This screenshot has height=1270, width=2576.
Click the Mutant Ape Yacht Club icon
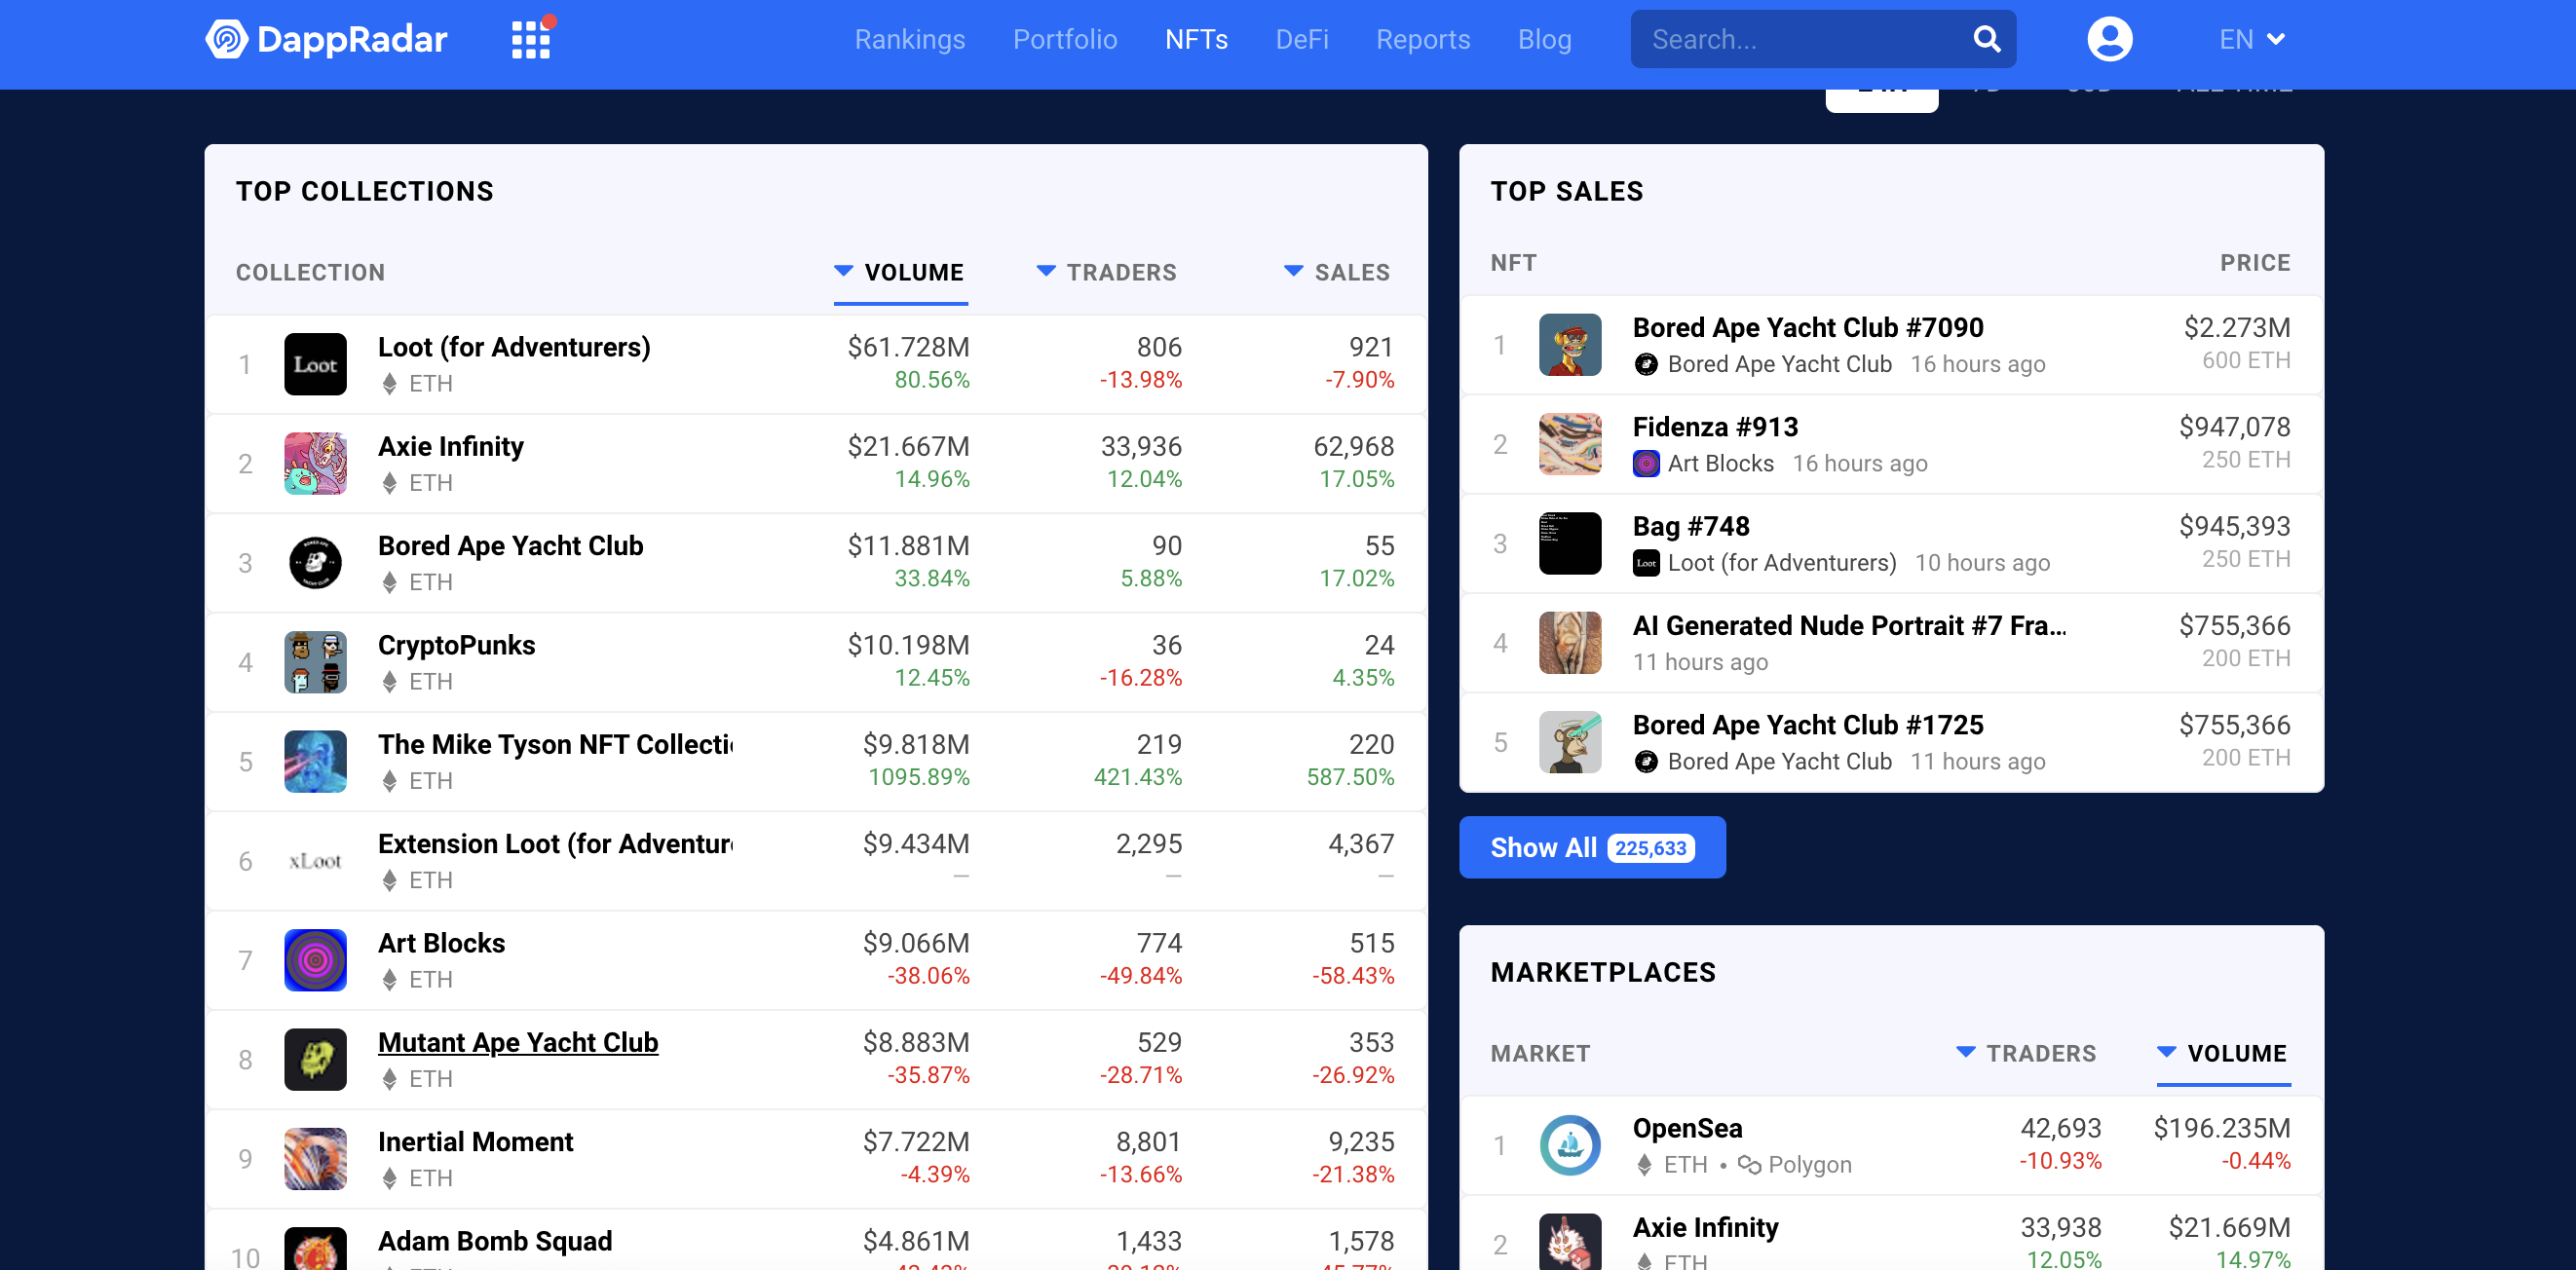point(315,1059)
